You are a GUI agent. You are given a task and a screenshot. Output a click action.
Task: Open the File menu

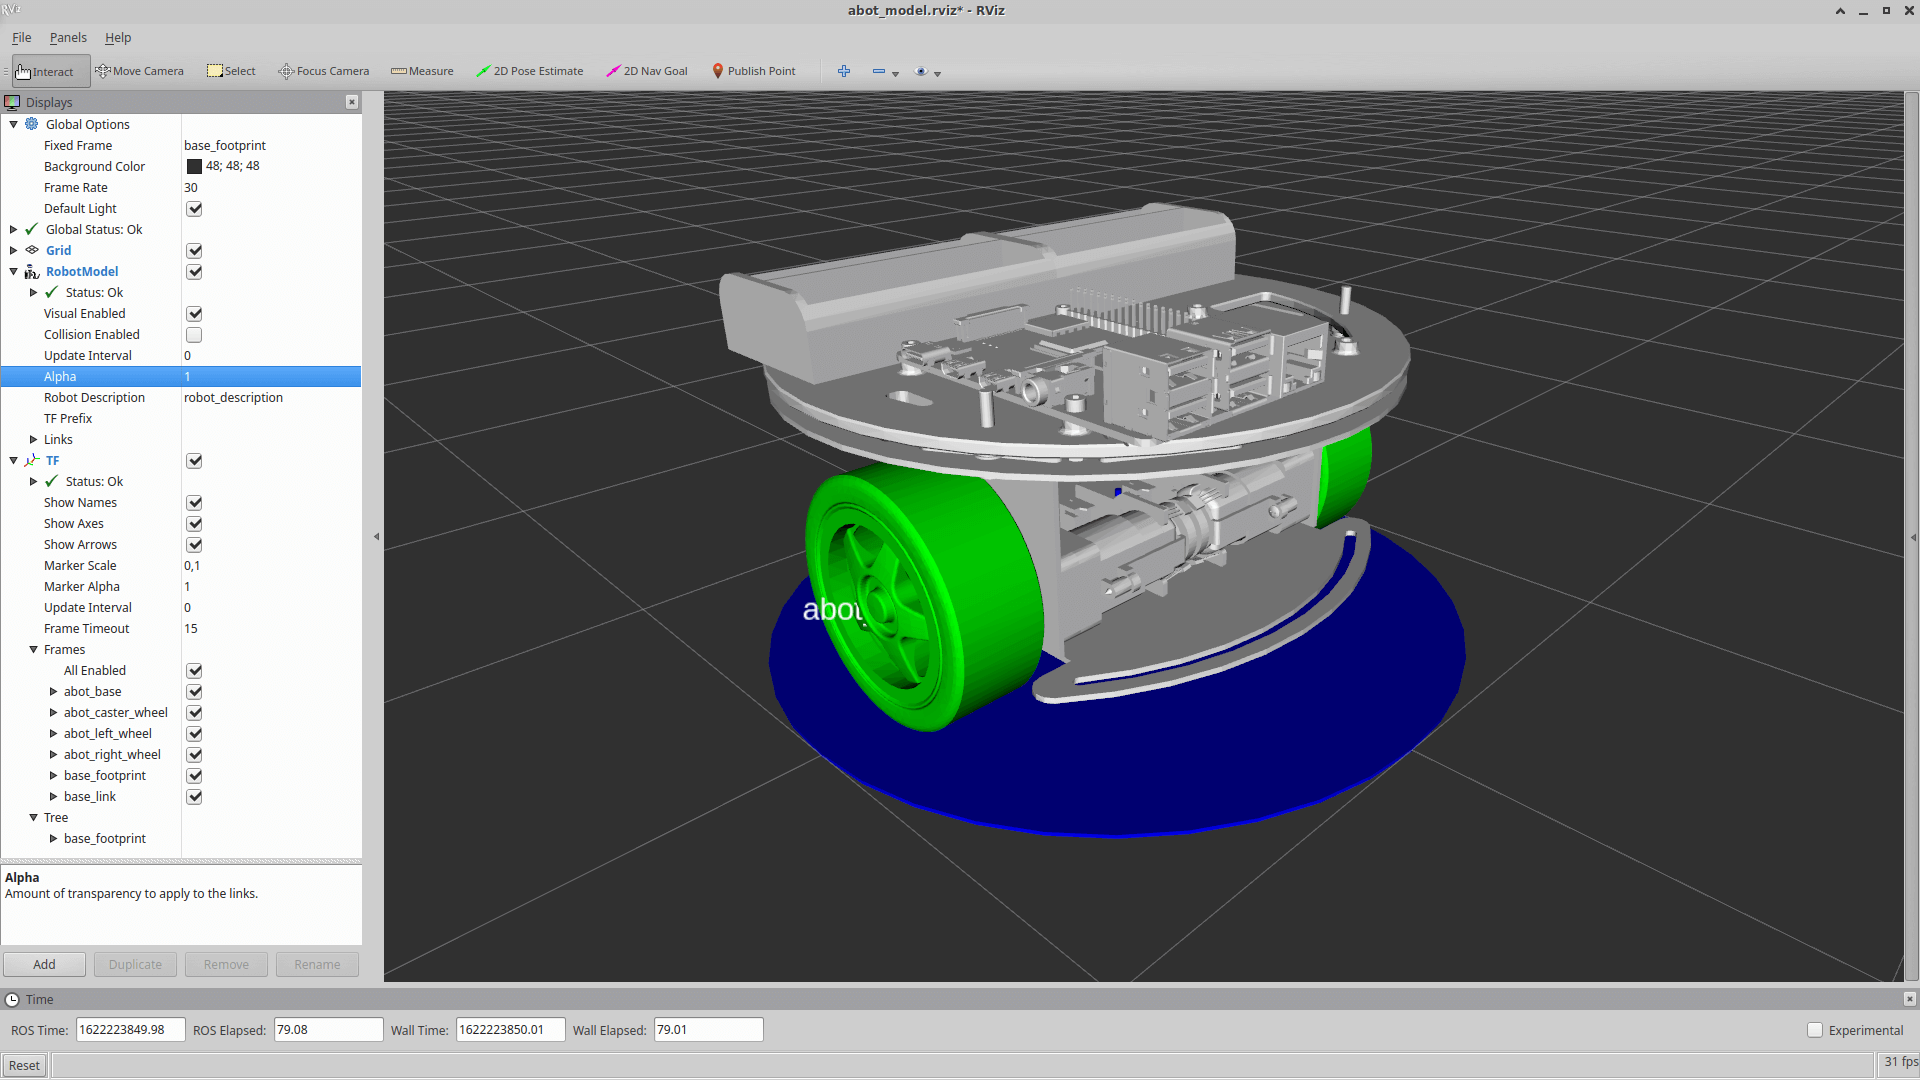21,38
